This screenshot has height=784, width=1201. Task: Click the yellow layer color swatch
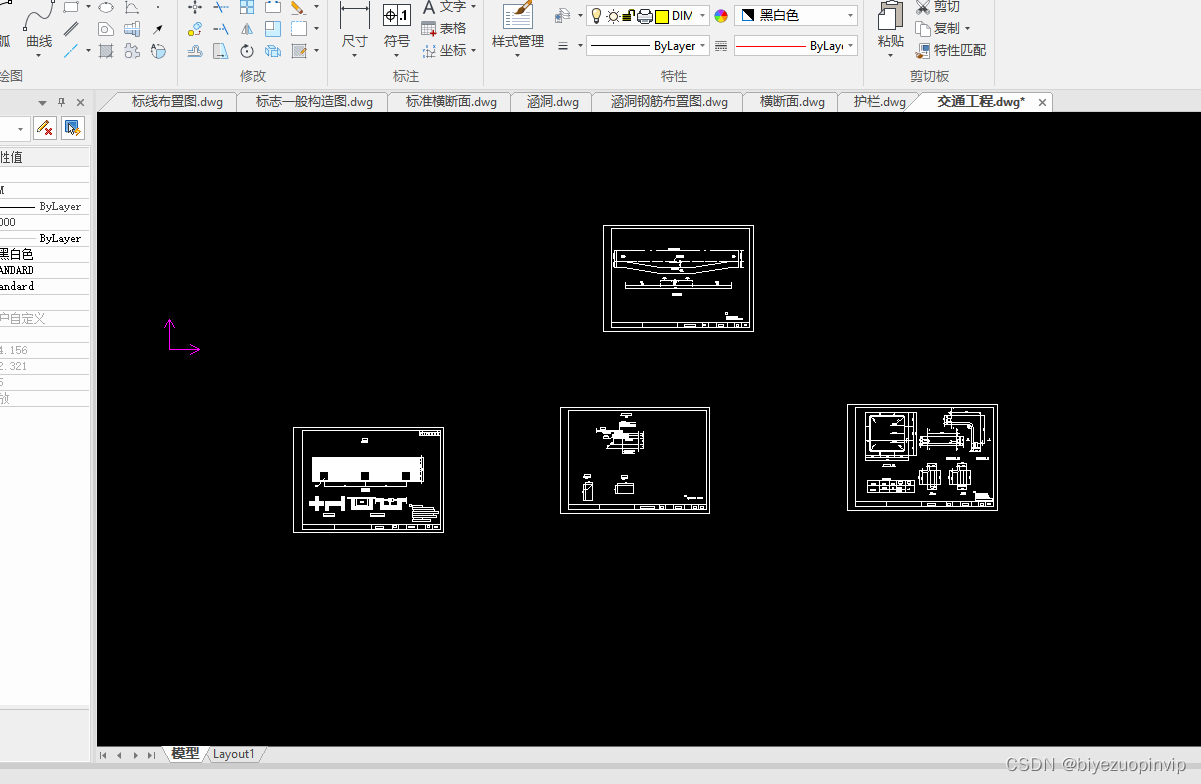661,16
